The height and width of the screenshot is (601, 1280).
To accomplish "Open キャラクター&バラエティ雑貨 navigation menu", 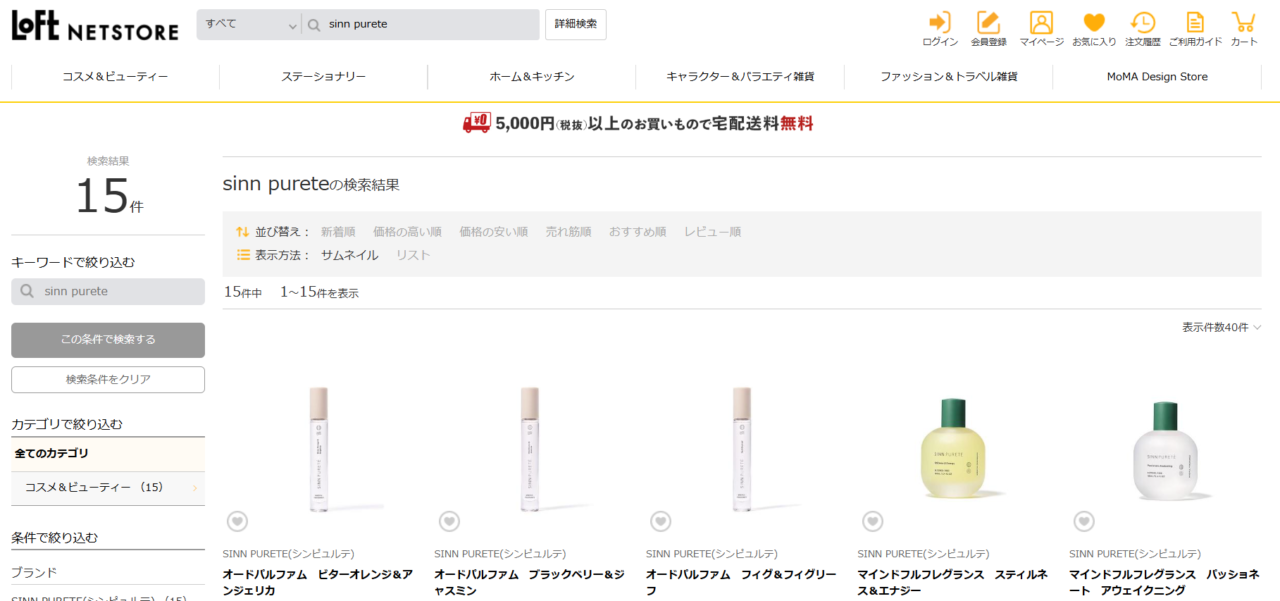I will [740, 77].
